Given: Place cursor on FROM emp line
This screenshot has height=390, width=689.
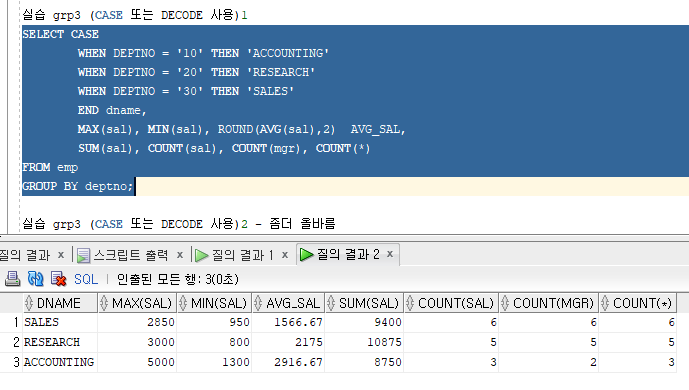Looking at the screenshot, I should (50, 167).
